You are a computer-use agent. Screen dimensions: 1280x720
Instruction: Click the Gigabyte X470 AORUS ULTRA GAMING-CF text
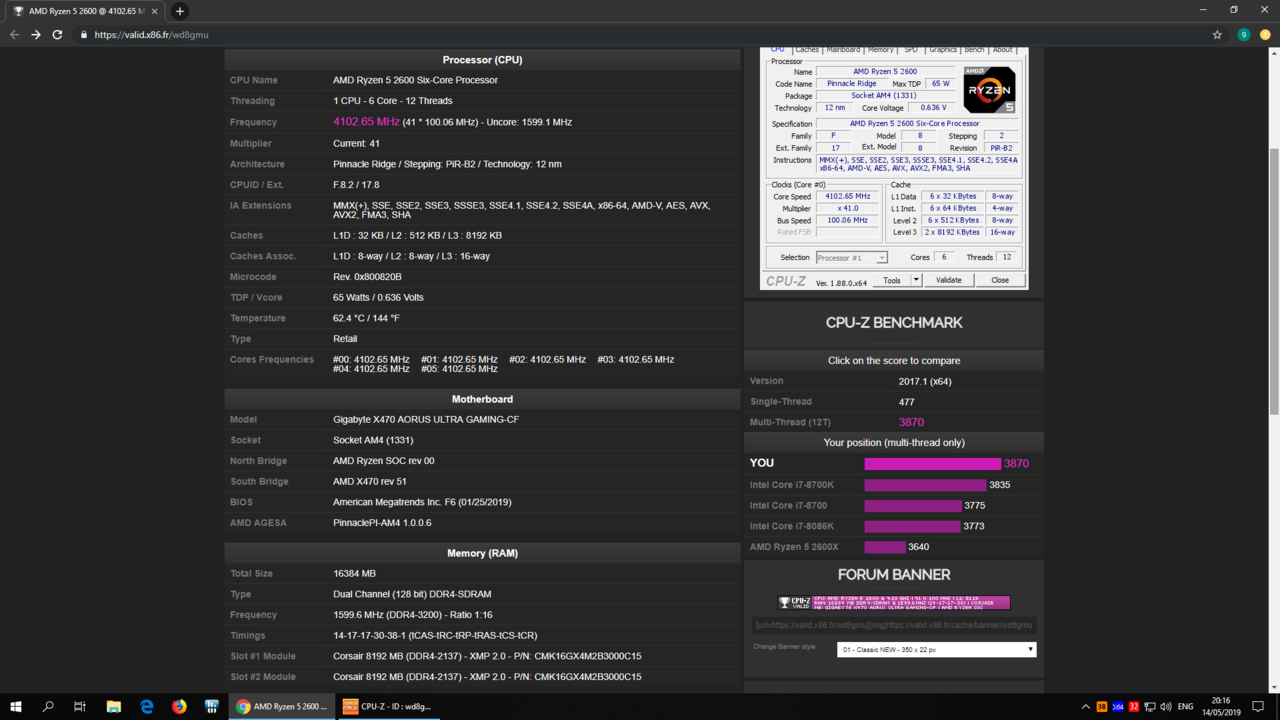tap(426, 420)
